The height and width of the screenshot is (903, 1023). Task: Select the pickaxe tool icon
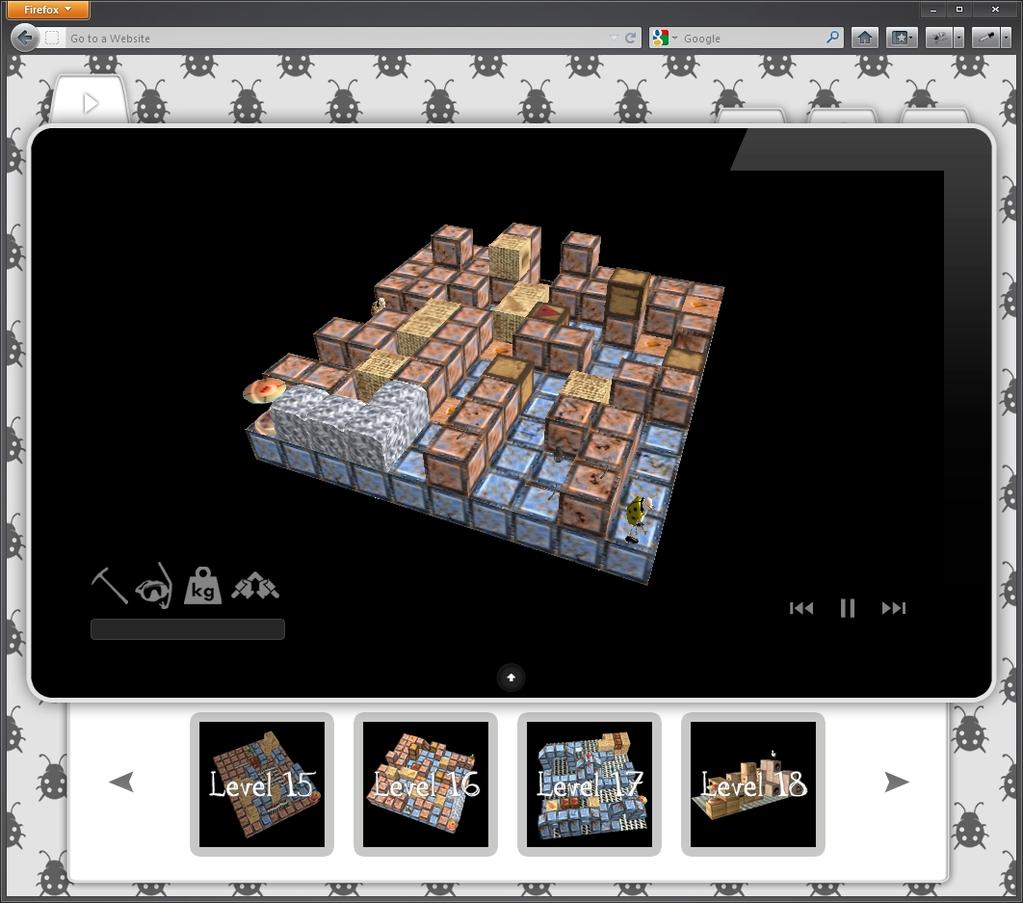pos(109,585)
